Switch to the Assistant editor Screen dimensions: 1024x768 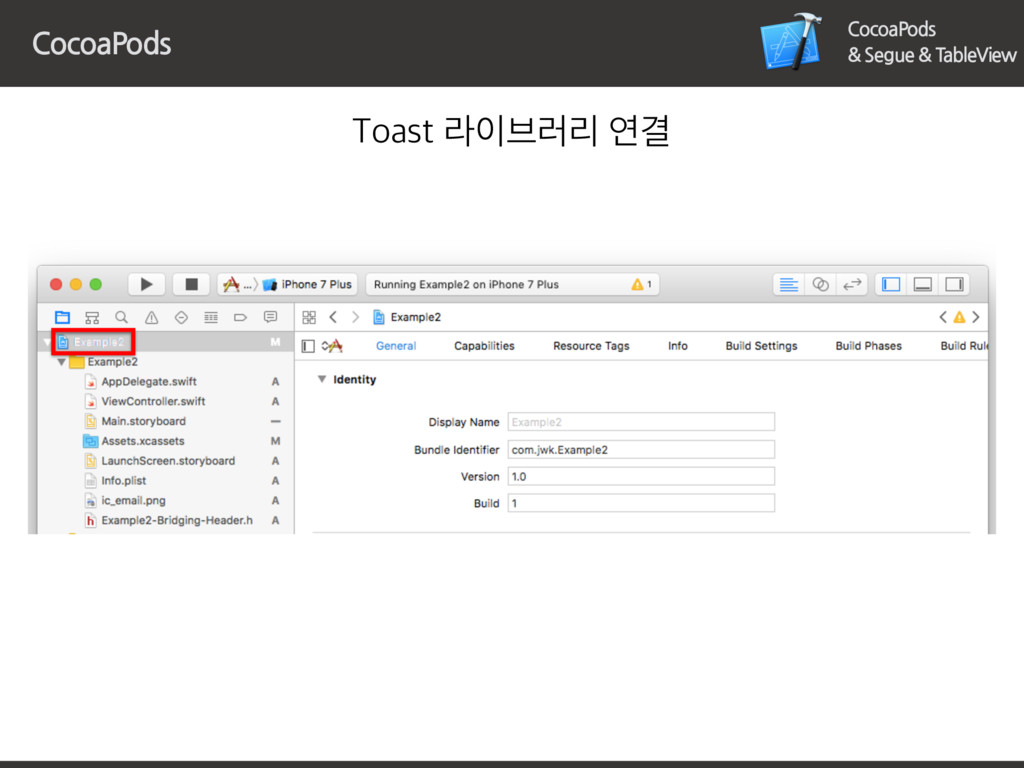click(x=820, y=284)
